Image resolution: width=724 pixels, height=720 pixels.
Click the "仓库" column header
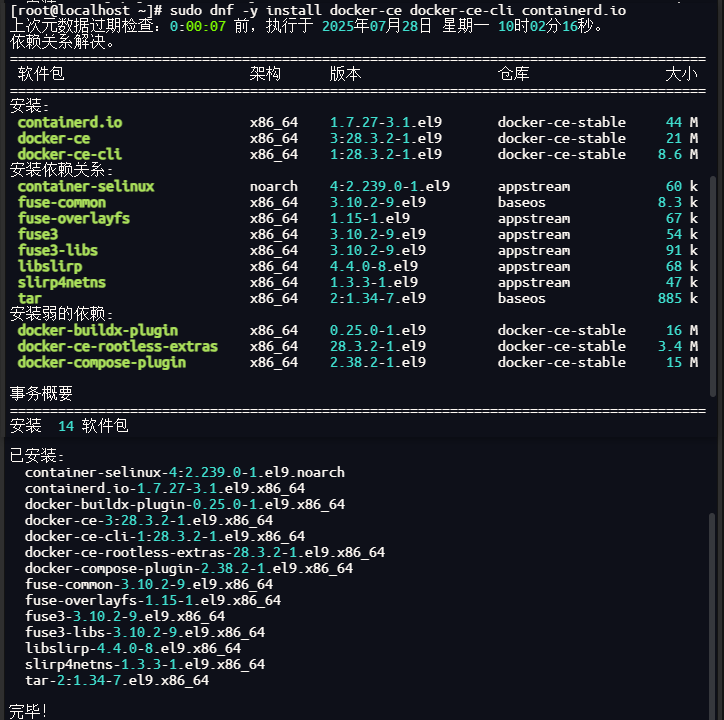click(x=513, y=74)
